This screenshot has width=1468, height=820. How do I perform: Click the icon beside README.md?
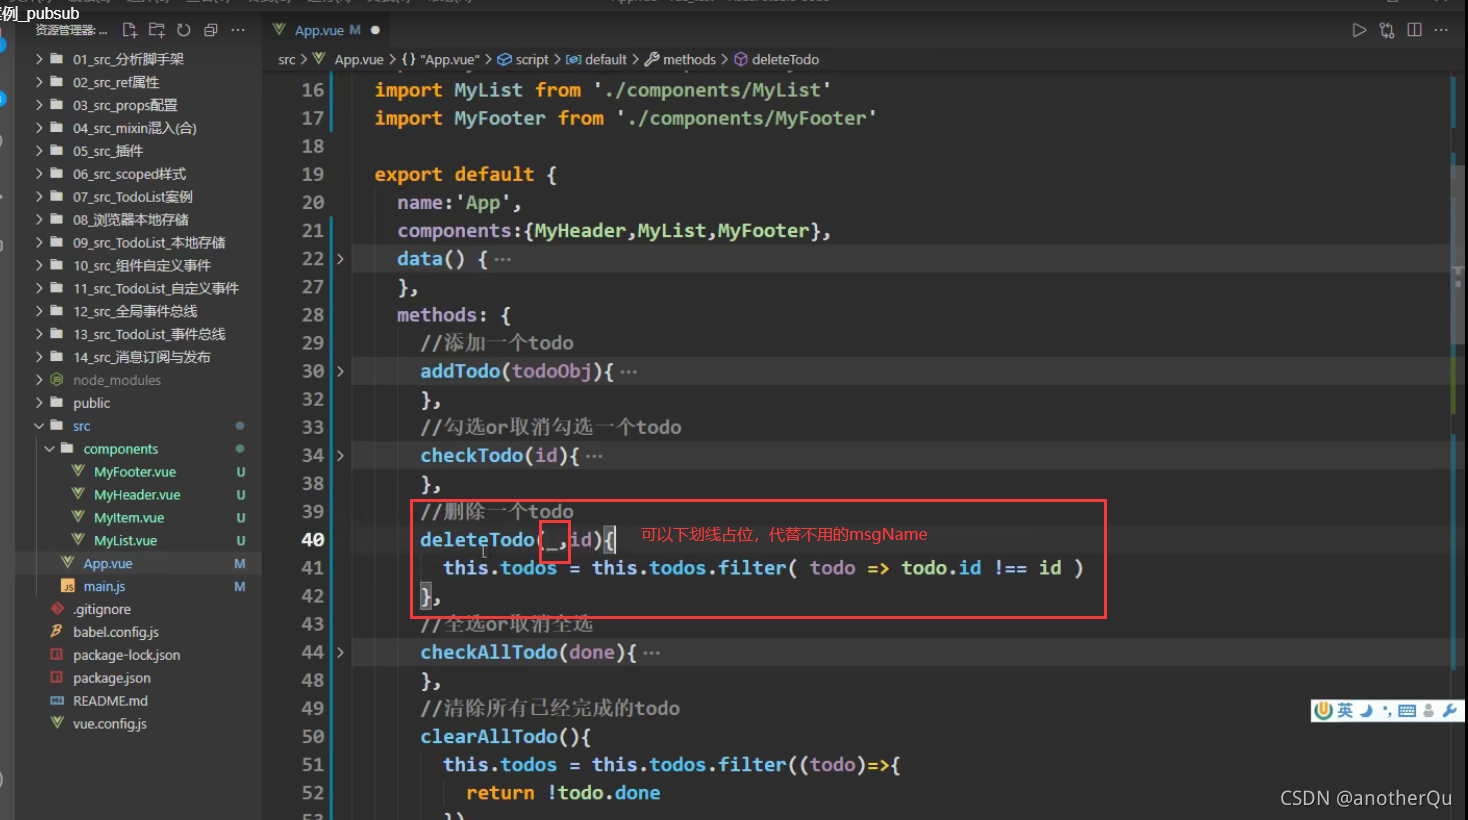click(57, 701)
